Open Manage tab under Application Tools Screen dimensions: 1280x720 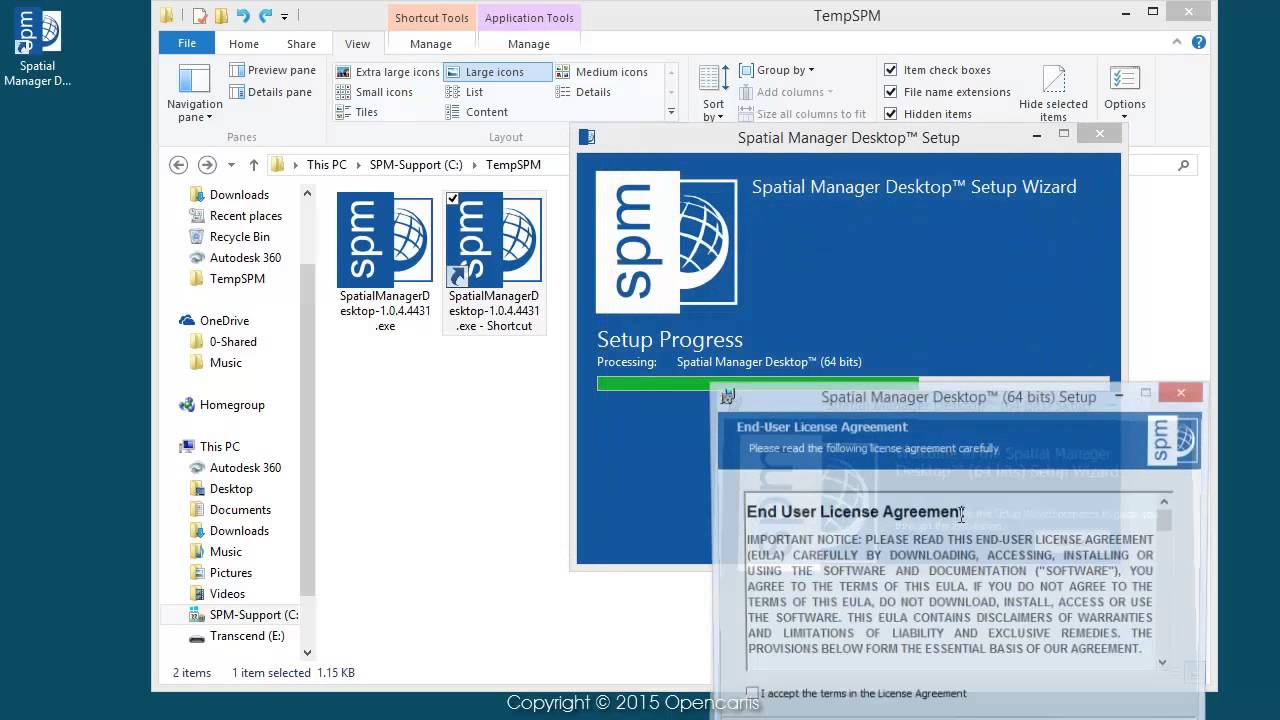tap(529, 44)
